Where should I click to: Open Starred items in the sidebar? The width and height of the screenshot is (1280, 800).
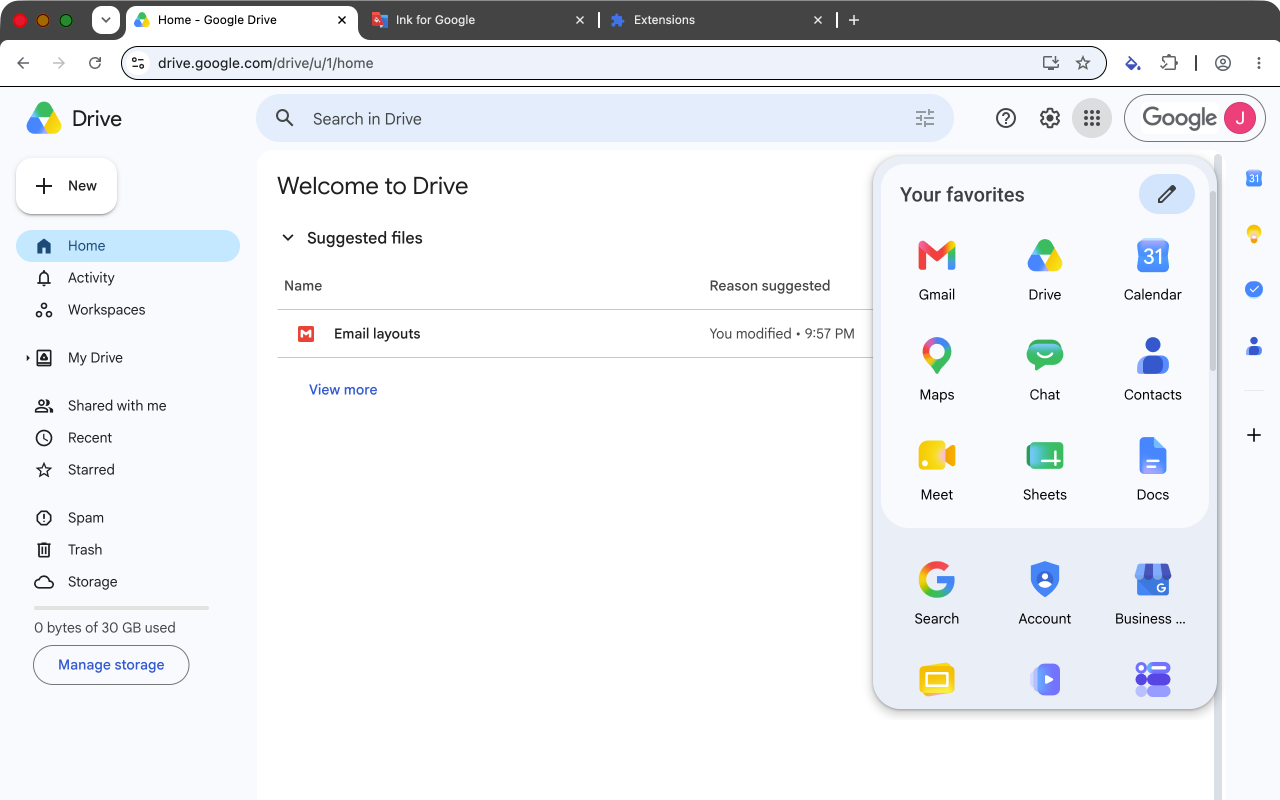click(x=128, y=470)
